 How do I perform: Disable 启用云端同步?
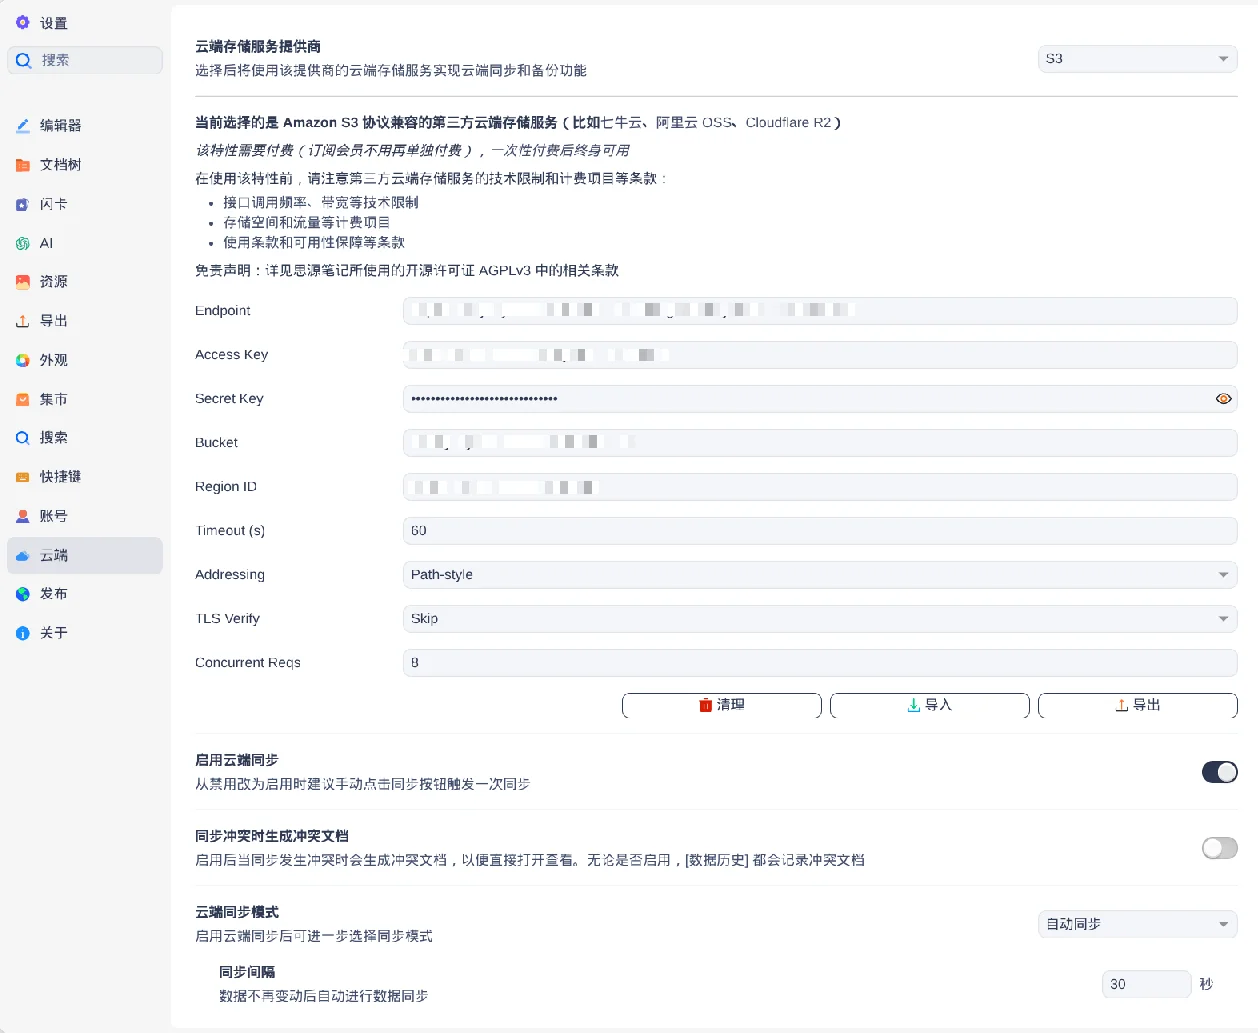(1219, 772)
